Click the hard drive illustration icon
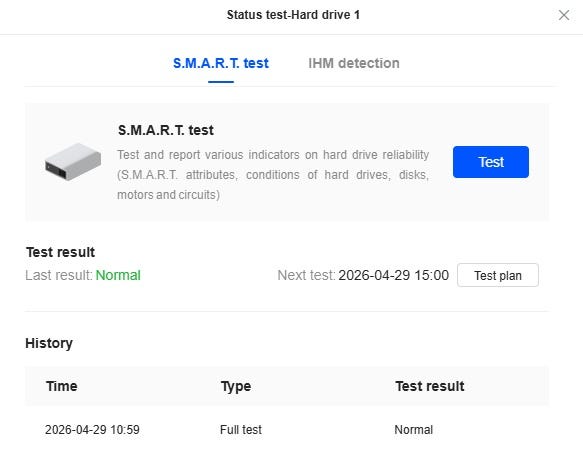Viewport: 583px width, 470px height. pos(73,161)
